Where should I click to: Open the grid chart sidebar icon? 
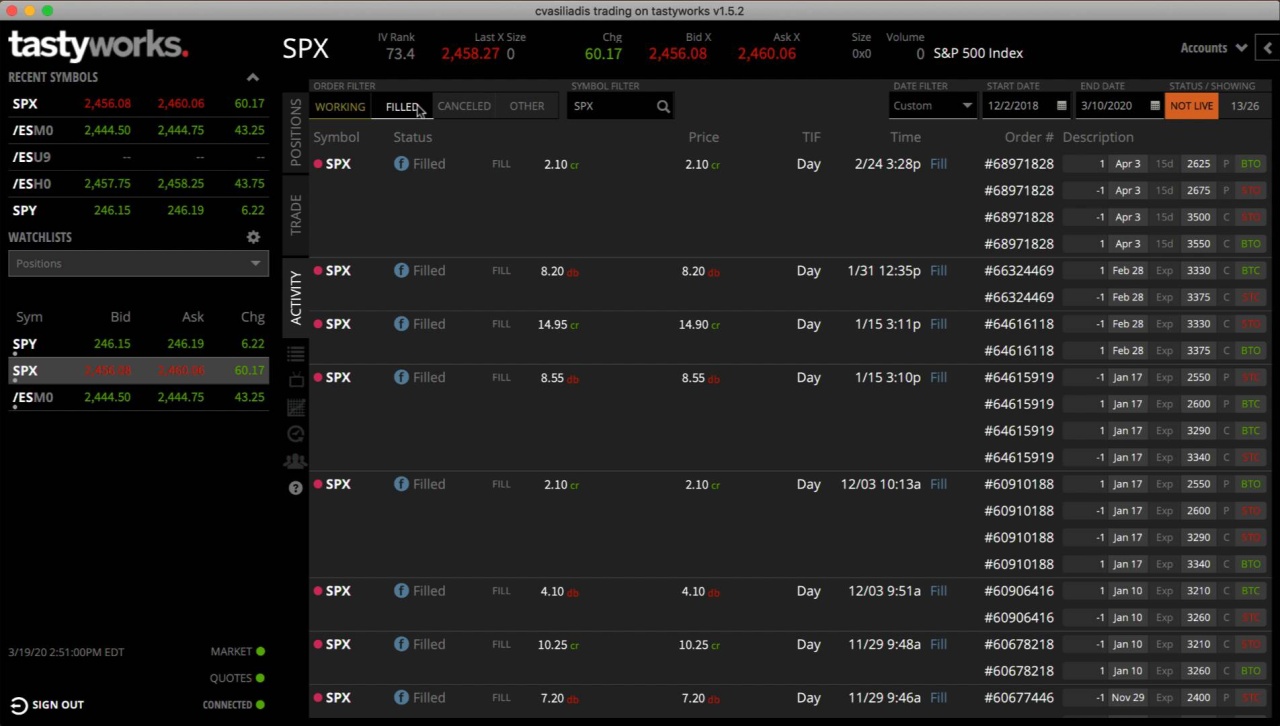295,407
